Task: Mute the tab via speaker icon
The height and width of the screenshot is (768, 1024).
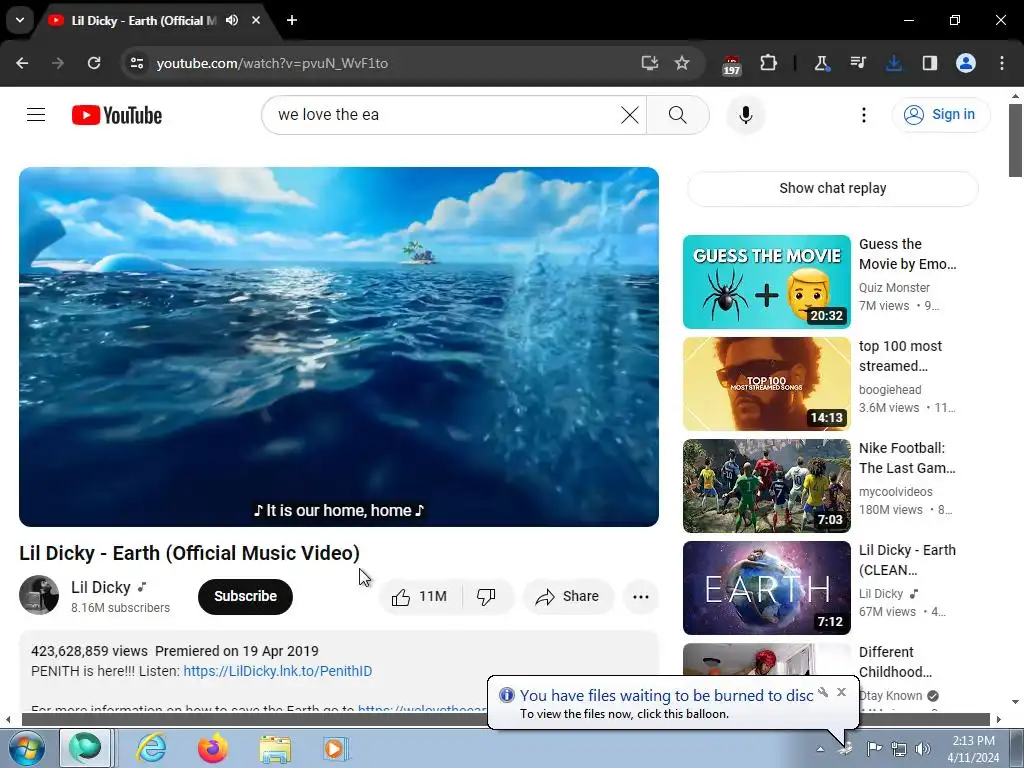Action: [x=232, y=20]
